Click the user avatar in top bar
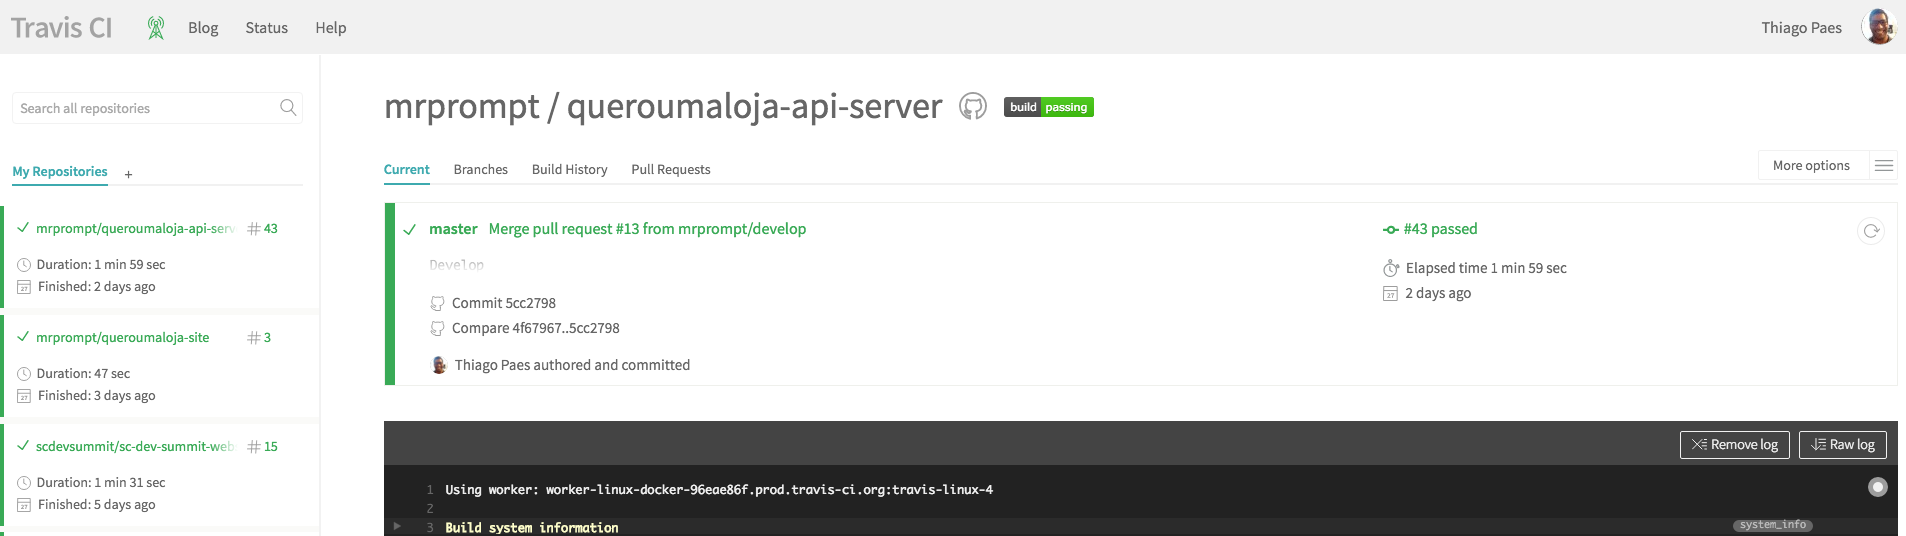 (x=1879, y=27)
